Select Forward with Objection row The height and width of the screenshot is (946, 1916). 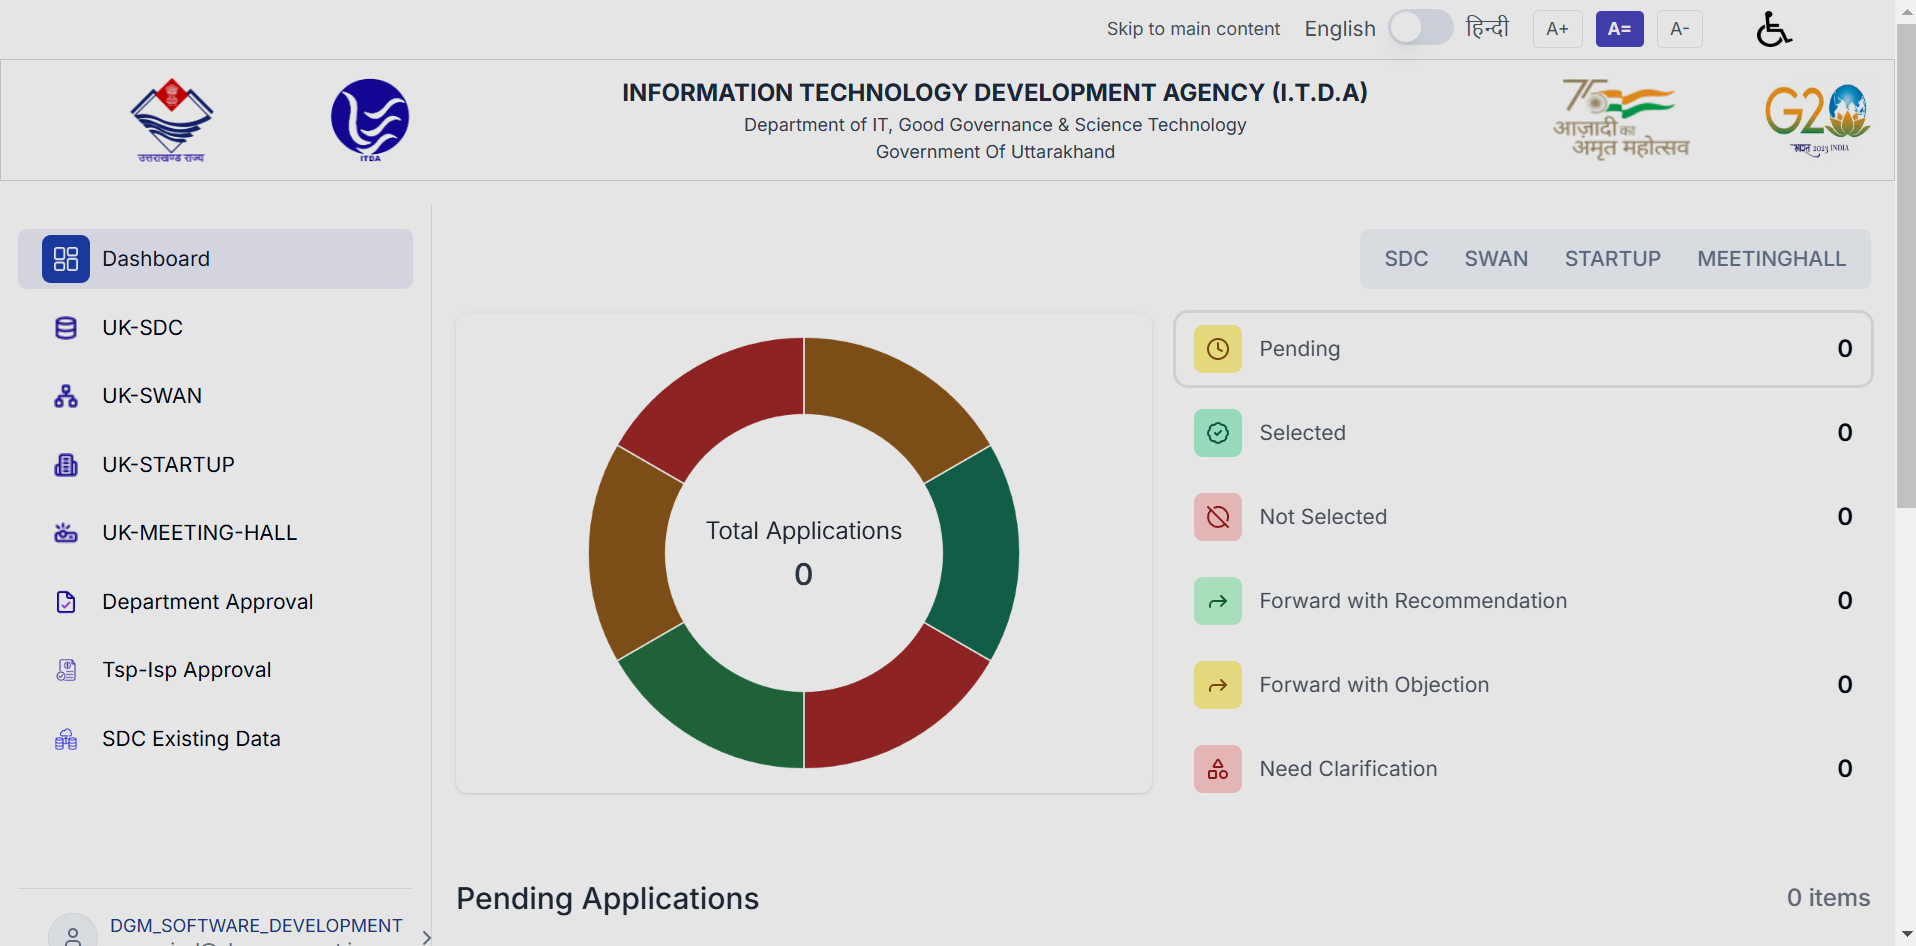pyautogui.click(x=1522, y=685)
